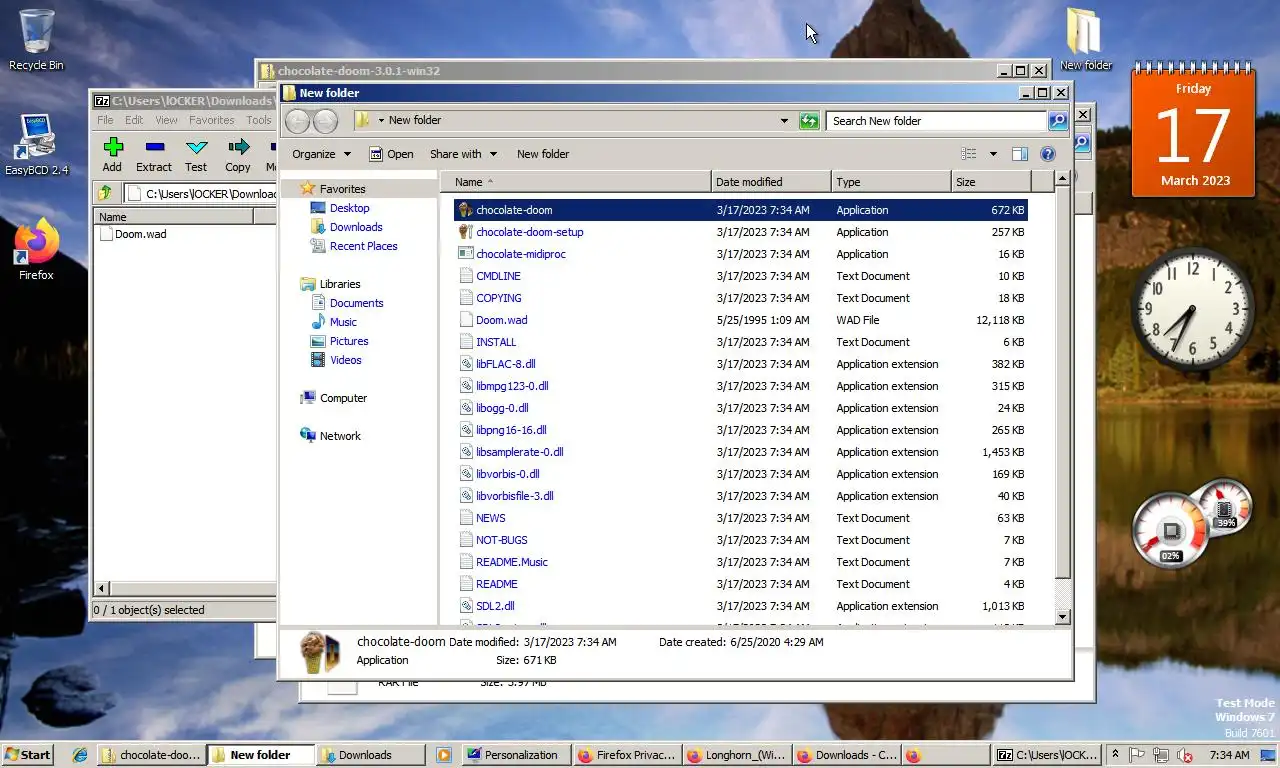Select the COPYING text document
Viewport: 1280px width, 768px height.
click(x=740, y=298)
